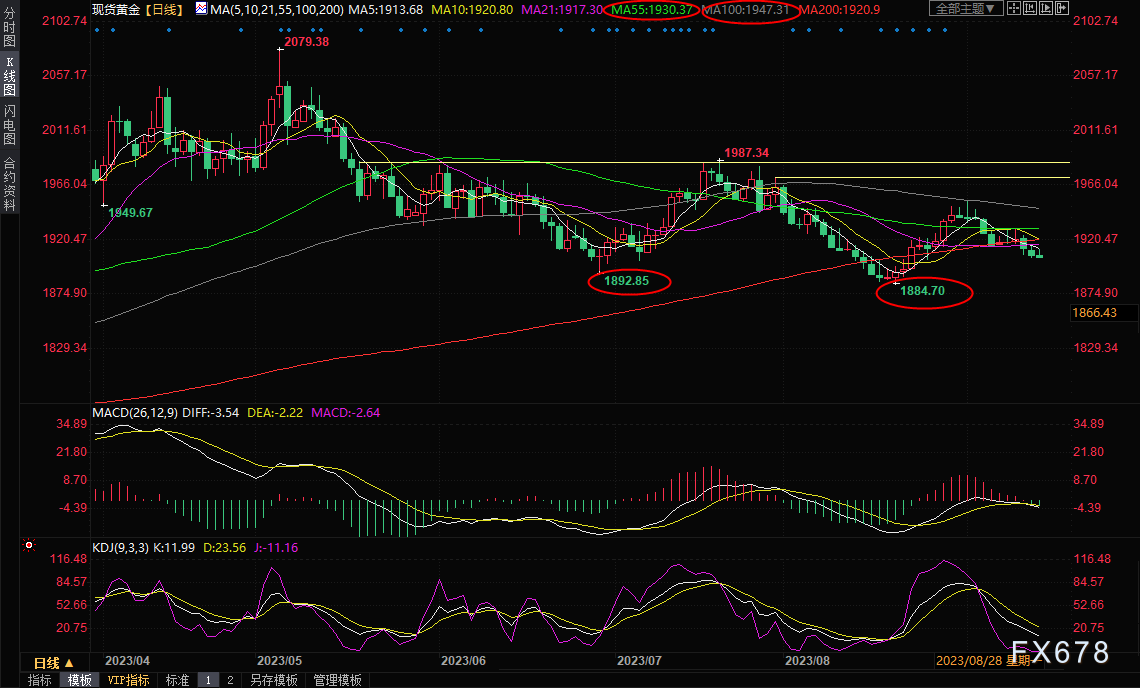Screen dimensions: 1140x688
Task: Click the jump-to-start chart range icon
Action: pos(1030,9)
